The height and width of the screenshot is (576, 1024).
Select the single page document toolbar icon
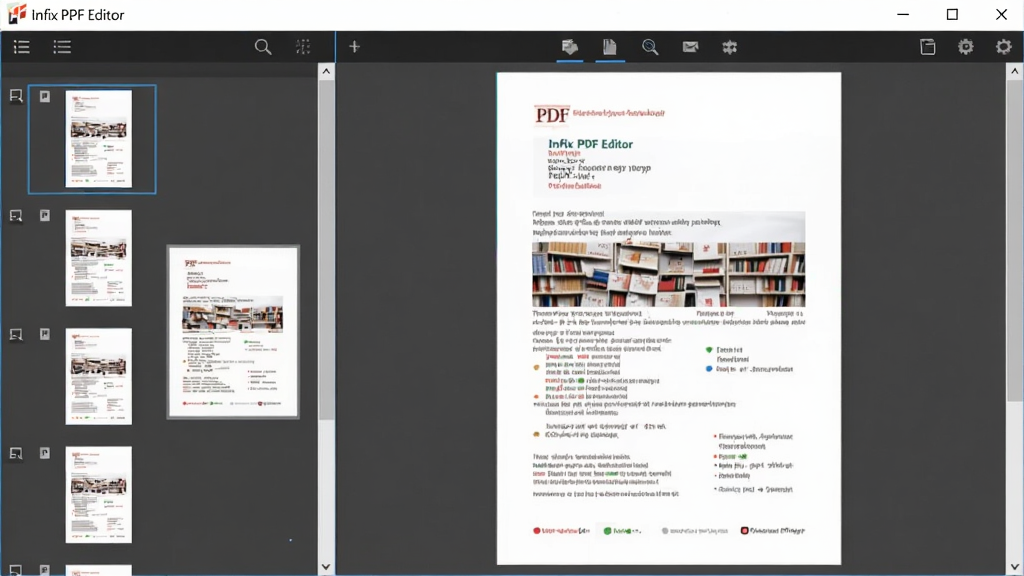[x=609, y=47]
